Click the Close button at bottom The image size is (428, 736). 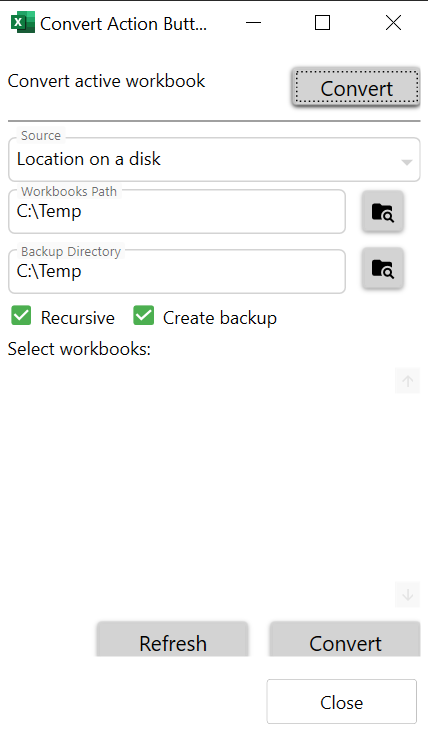pyautogui.click(x=342, y=702)
